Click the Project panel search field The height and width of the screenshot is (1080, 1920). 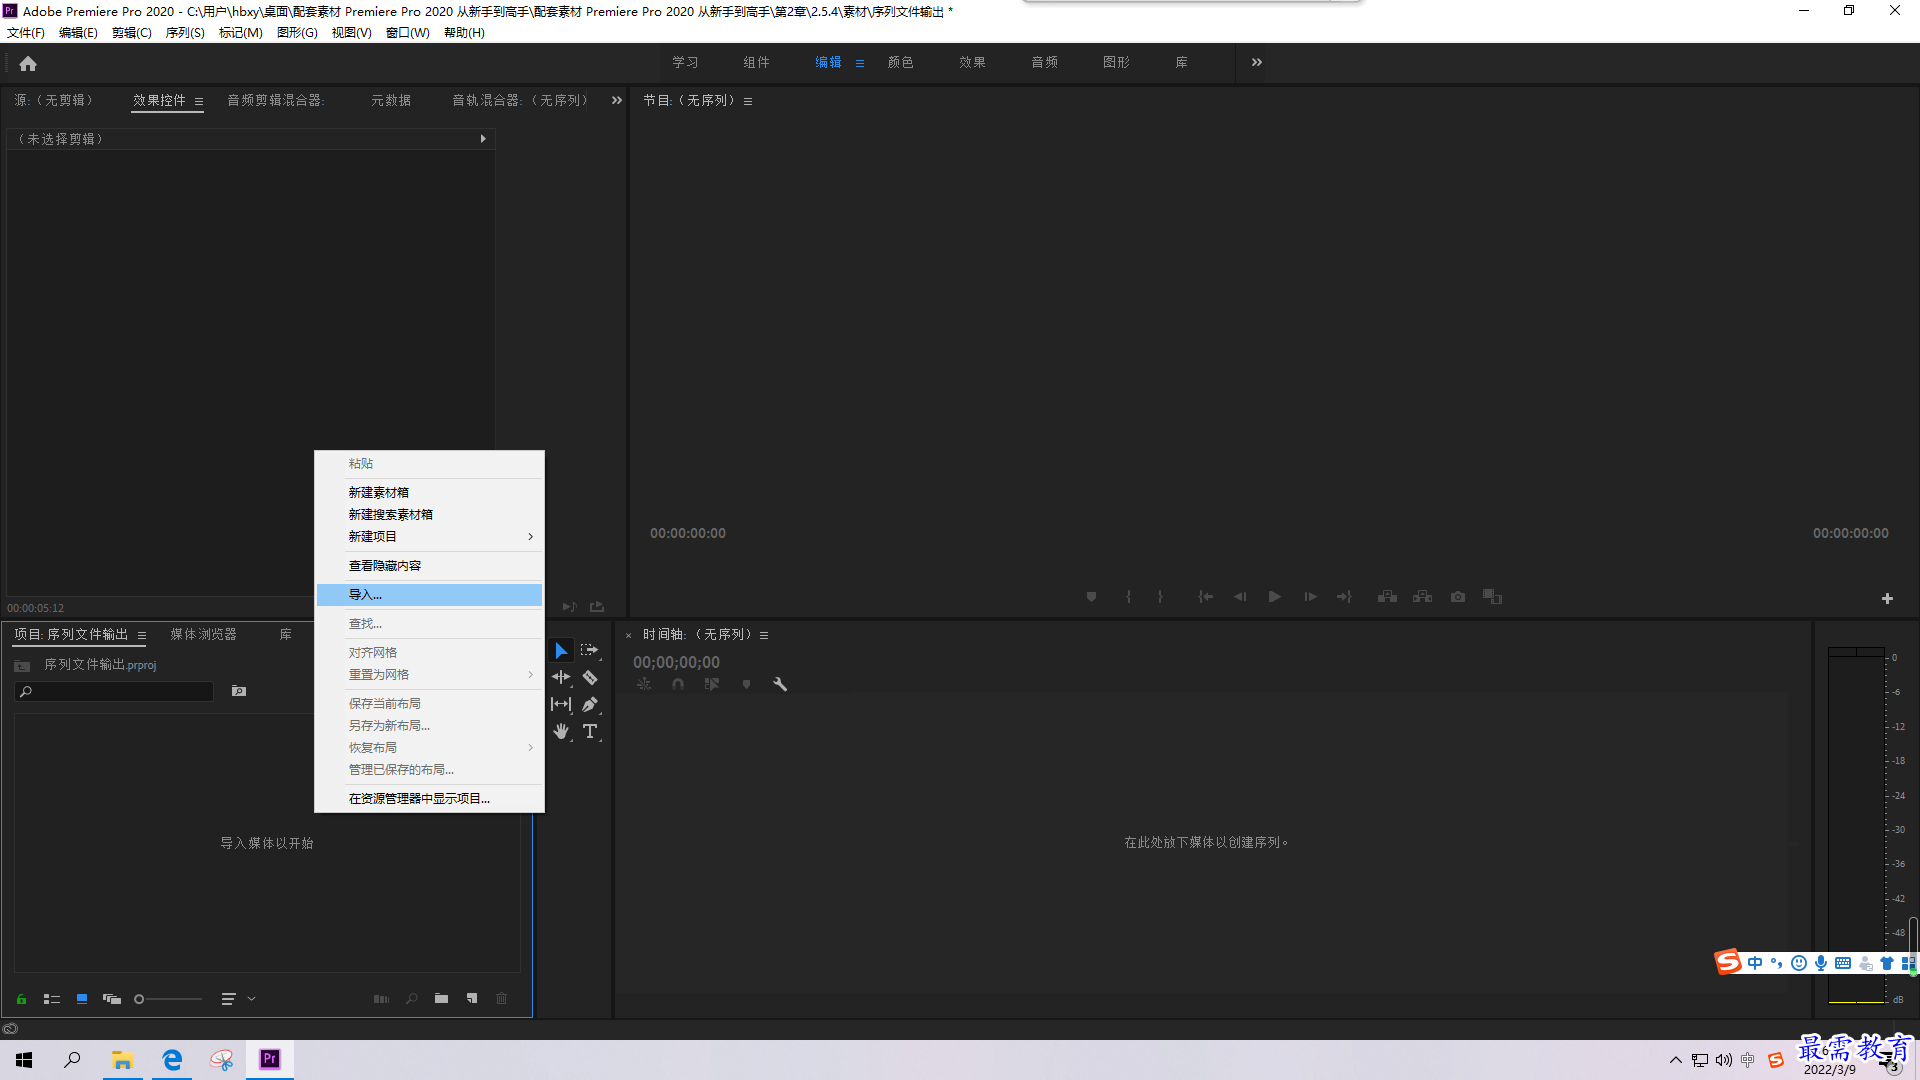point(114,692)
